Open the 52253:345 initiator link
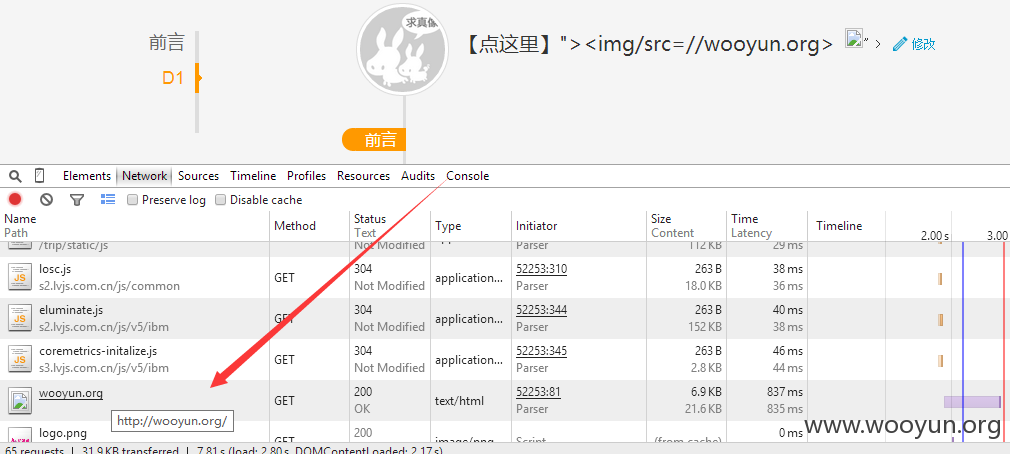Screen dimensions: 1010x454 pos(541,352)
